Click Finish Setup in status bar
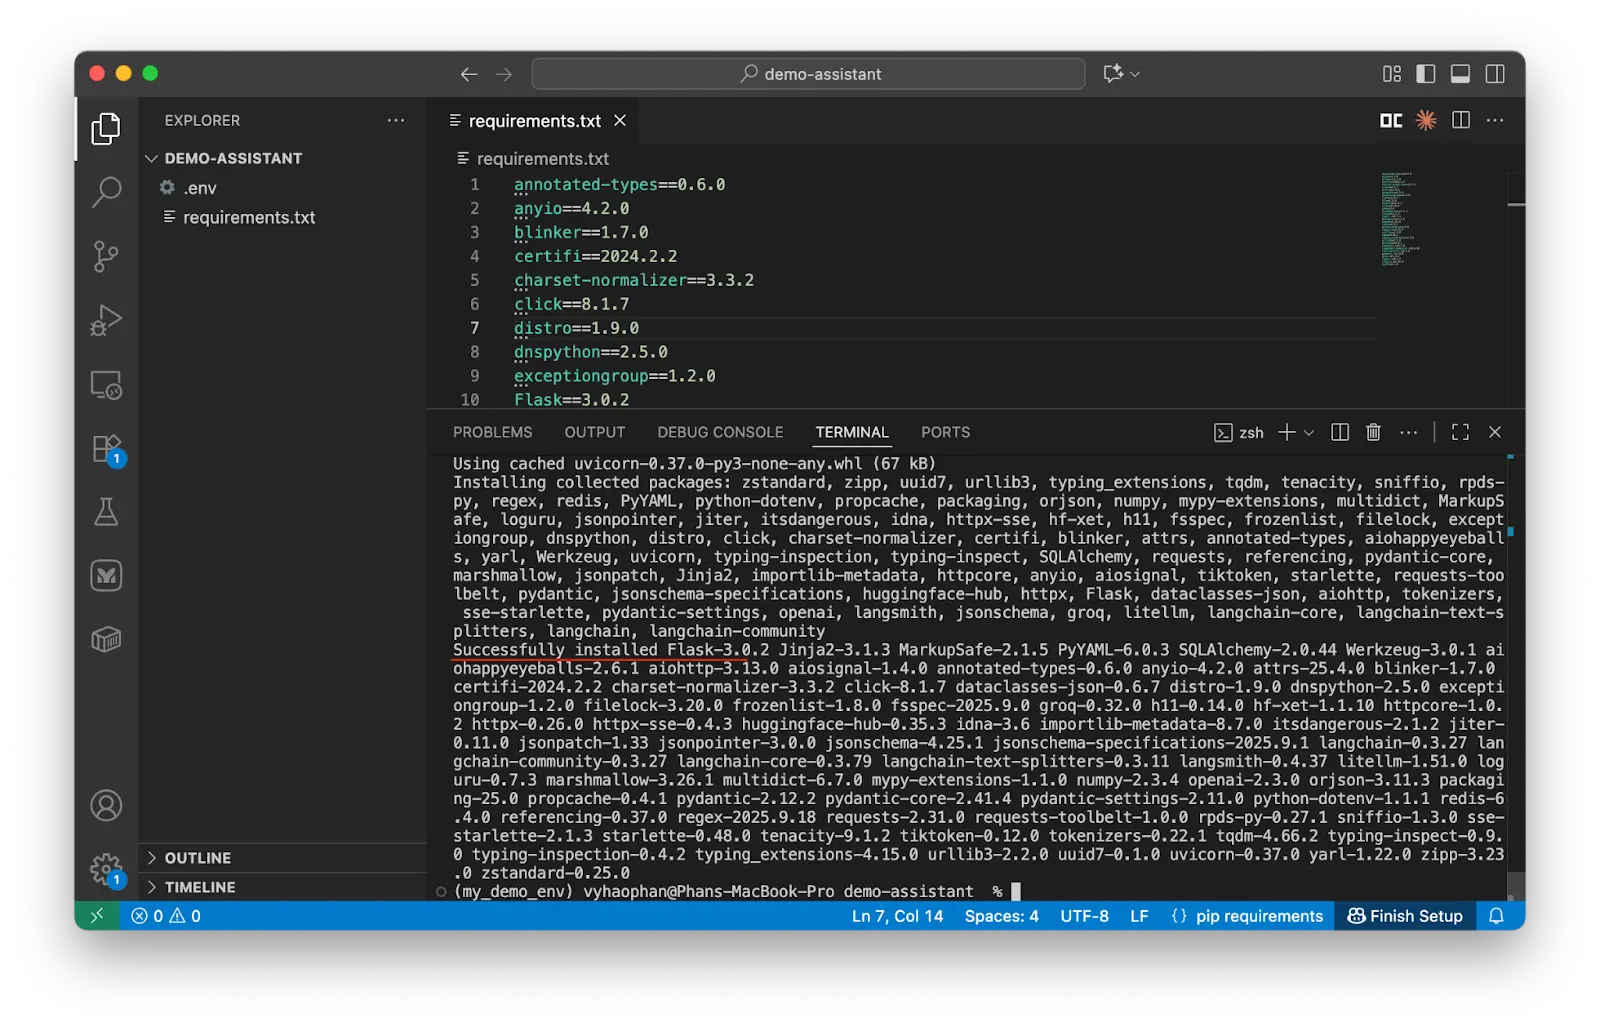The image size is (1600, 1029). (x=1405, y=916)
